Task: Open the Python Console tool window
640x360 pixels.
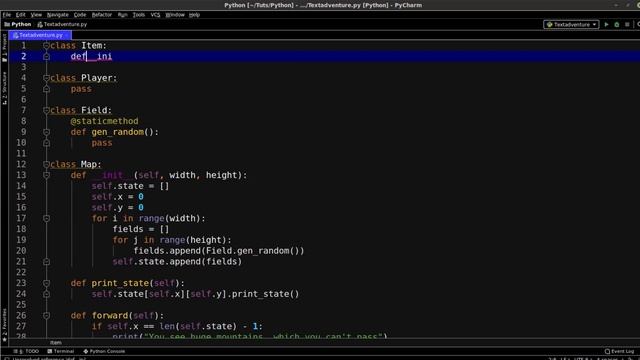Action: [104, 351]
